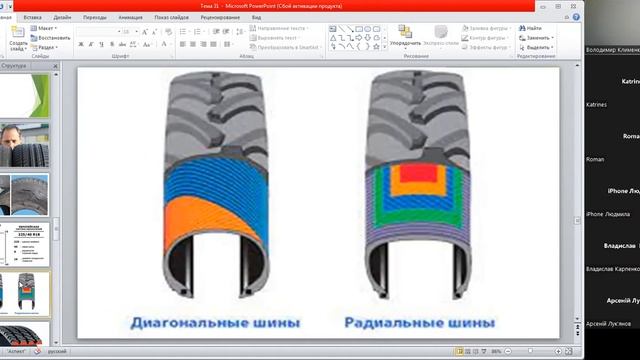Image resolution: width=640 pixels, height=360 pixels.
Task: Select the triangle shape
Action: pyautogui.click(x=333, y=38)
